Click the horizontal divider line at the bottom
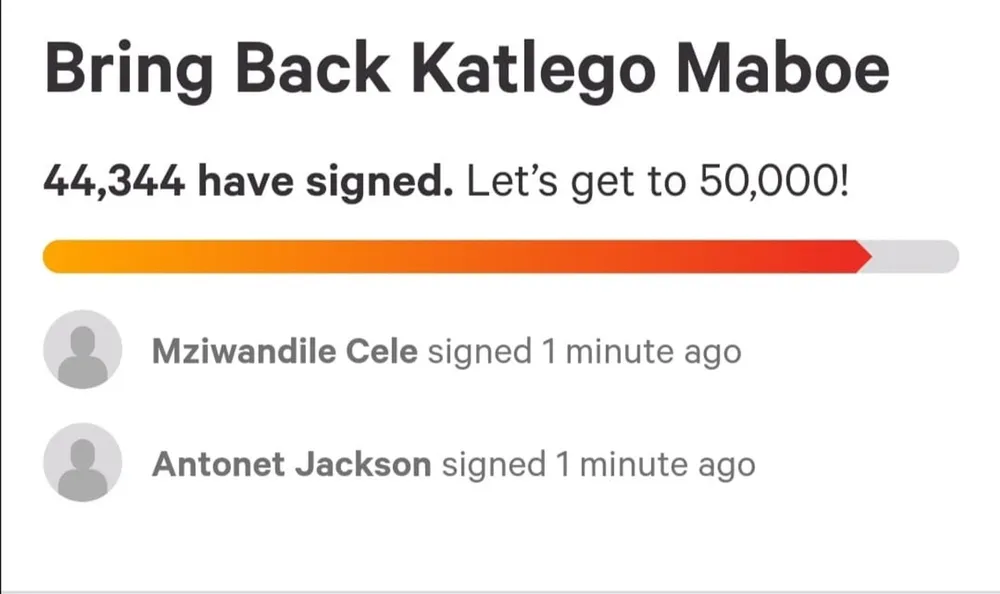This screenshot has height=594, width=1000. [x=500, y=590]
